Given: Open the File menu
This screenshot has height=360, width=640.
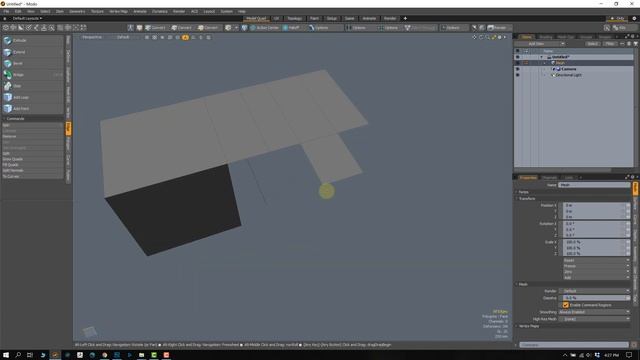Looking at the screenshot, I should point(6,11).
